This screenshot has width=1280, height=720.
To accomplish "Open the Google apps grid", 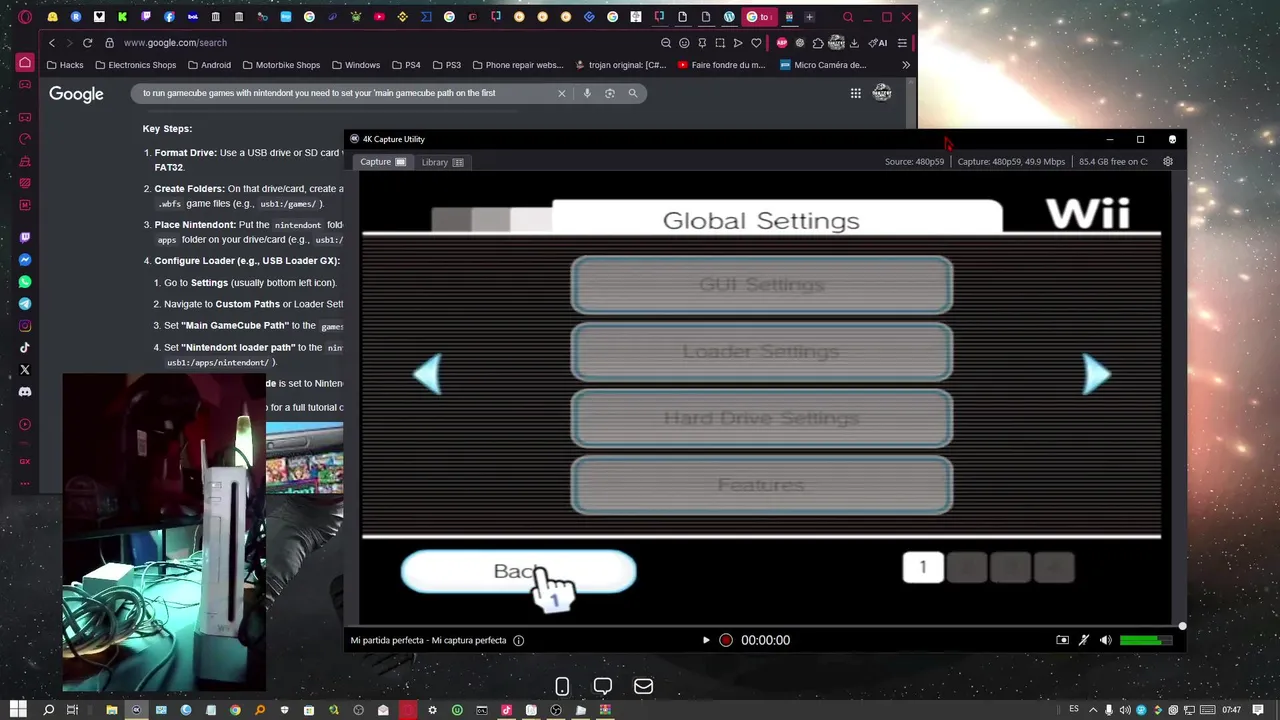I will (856, 93).
